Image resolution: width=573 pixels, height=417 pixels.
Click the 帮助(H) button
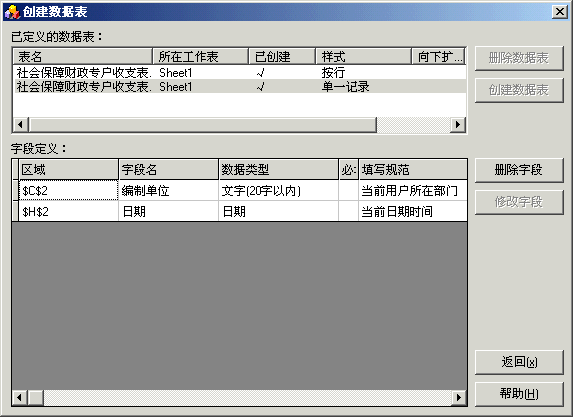pos(519,394)
